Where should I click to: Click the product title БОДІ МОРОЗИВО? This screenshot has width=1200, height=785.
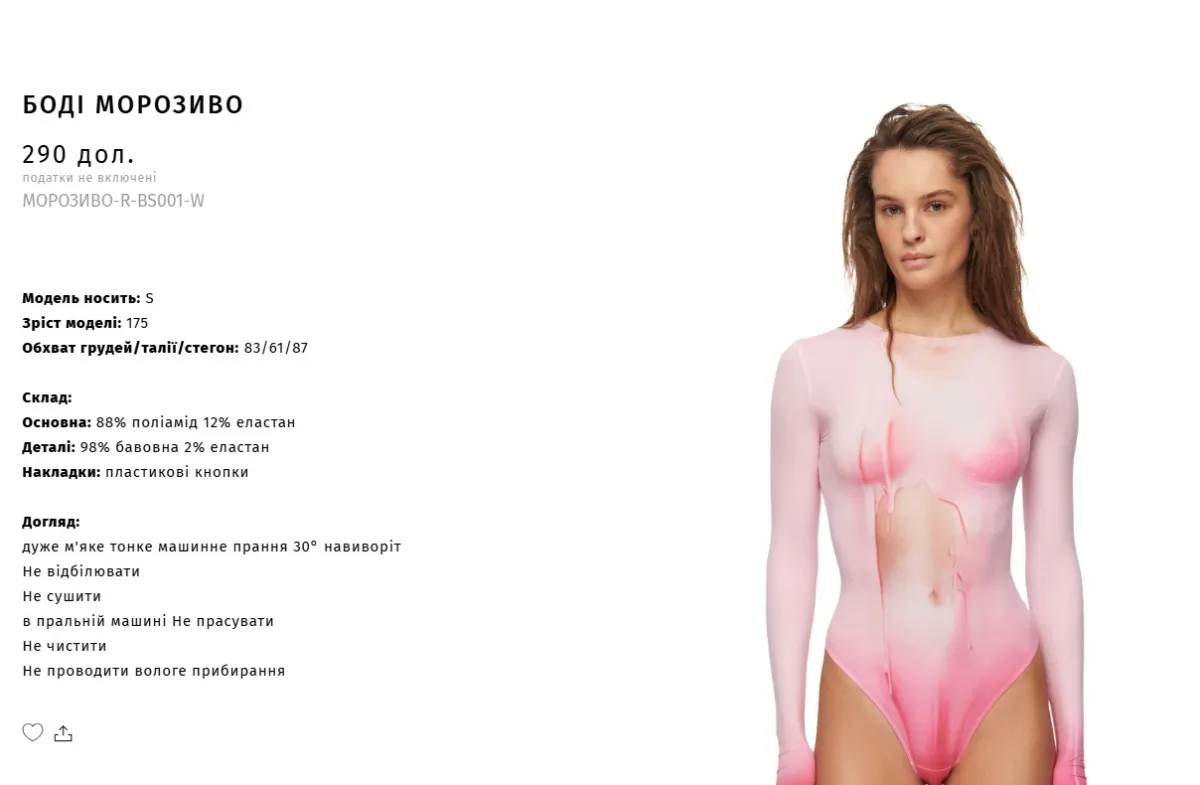point(133,105)
